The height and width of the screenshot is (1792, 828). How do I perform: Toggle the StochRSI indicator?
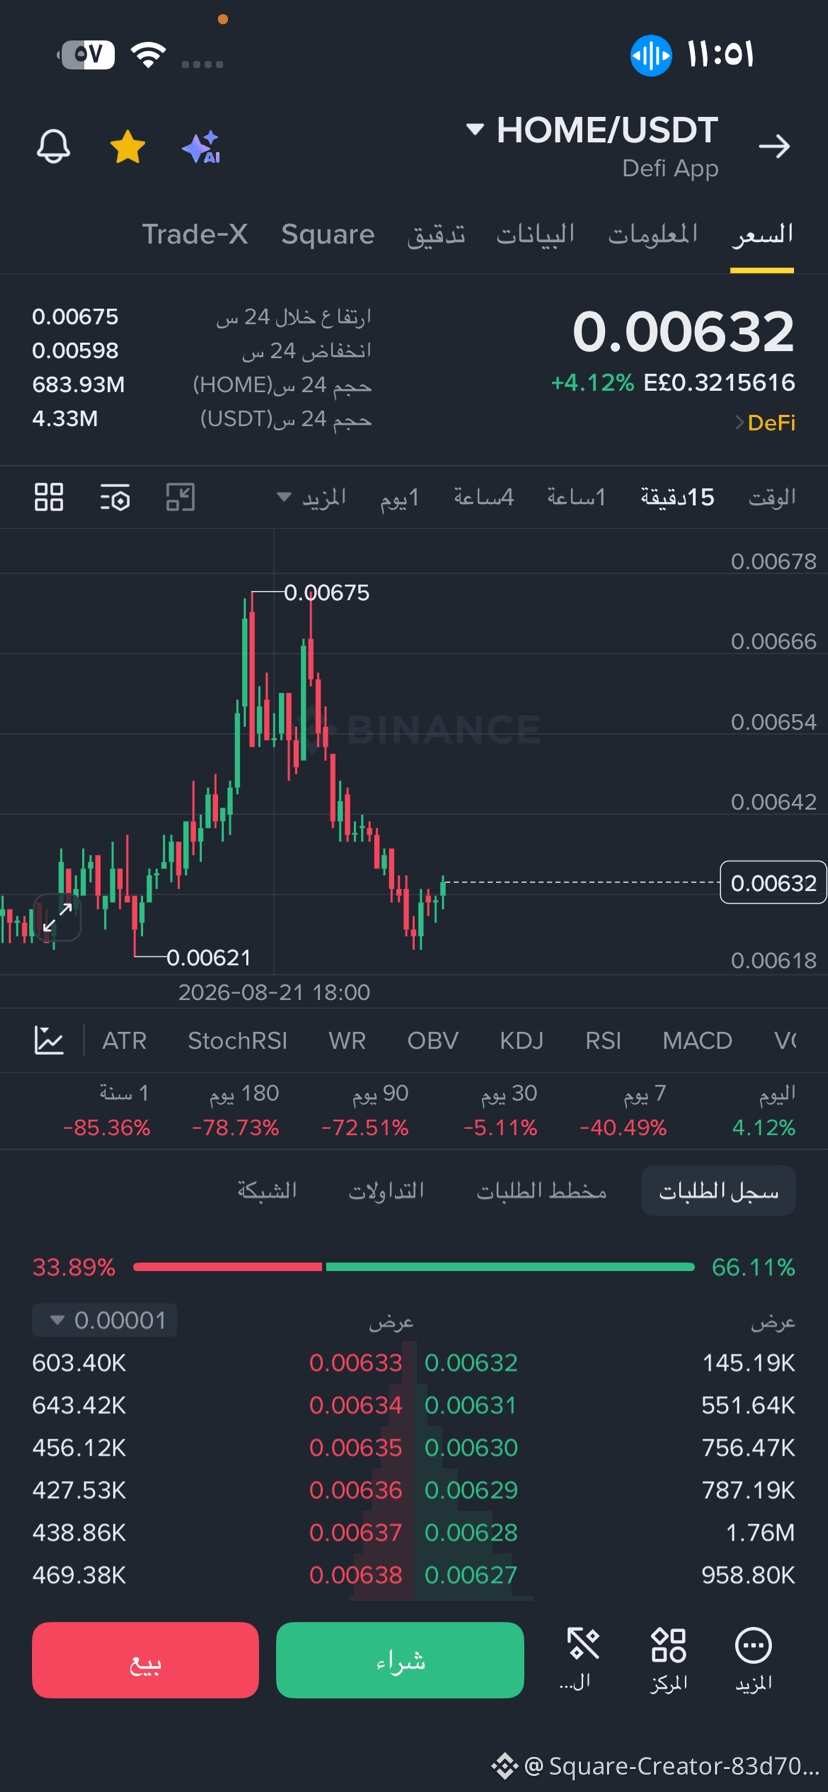point(237,1041)
